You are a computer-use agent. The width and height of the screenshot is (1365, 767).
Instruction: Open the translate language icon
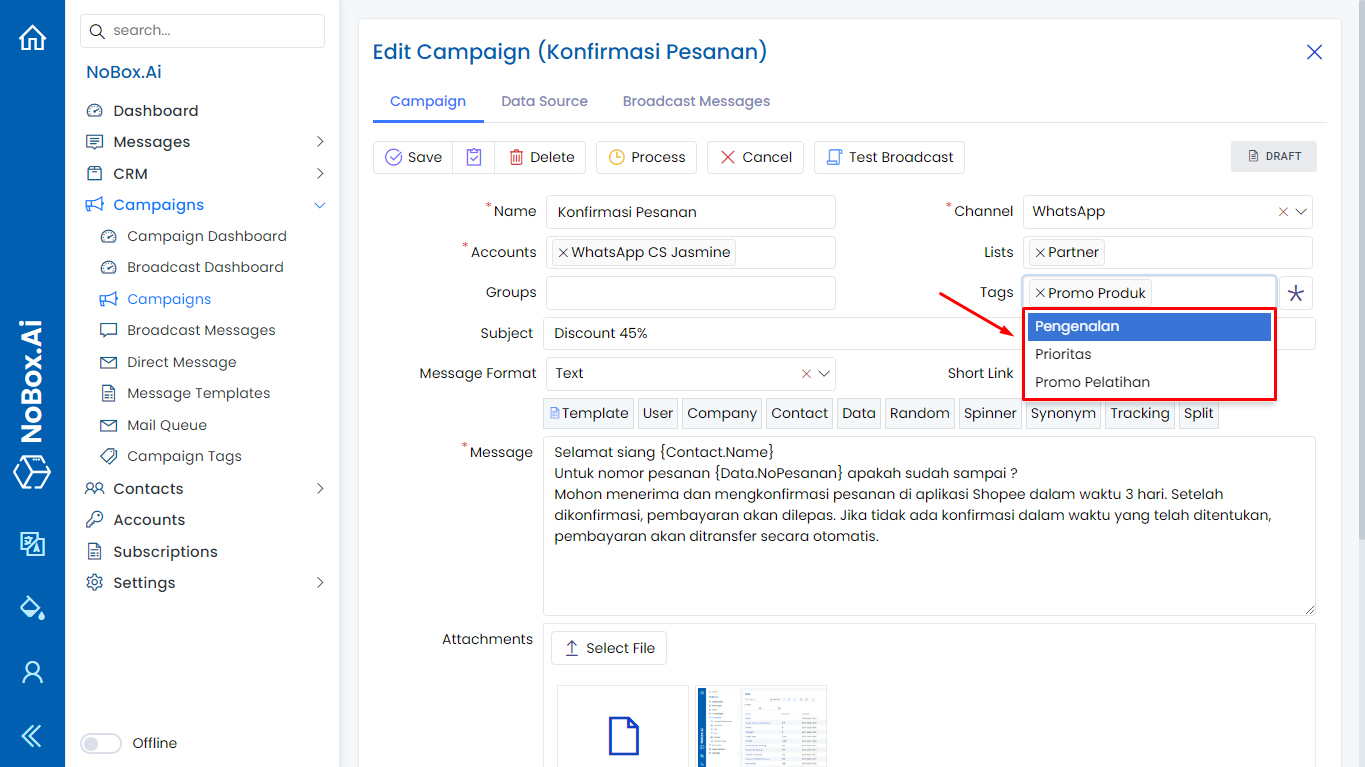coord(32,544)
